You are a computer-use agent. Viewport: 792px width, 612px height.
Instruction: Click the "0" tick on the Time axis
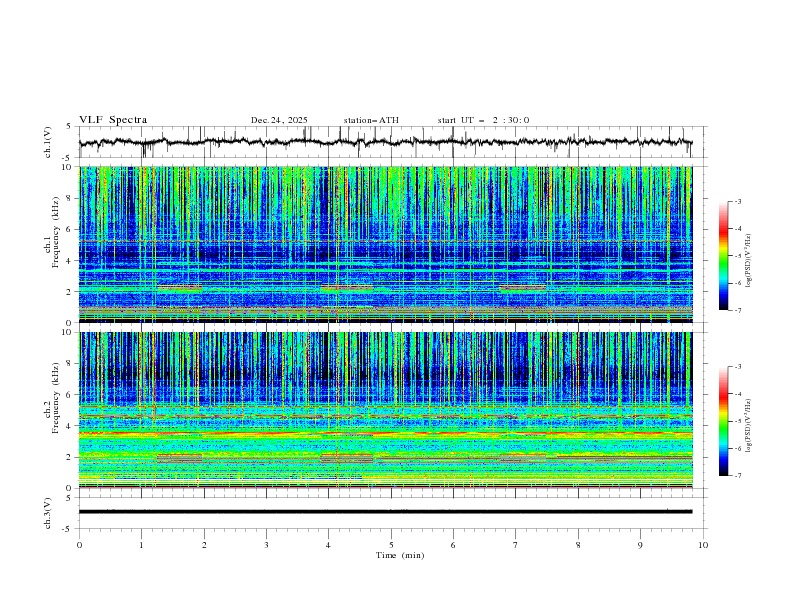79,545
